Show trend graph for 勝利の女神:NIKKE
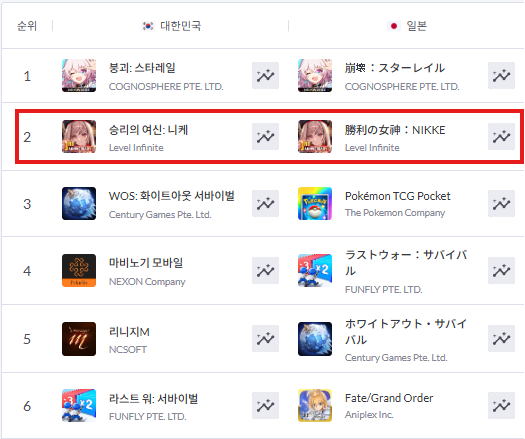 tap(501, 137)
